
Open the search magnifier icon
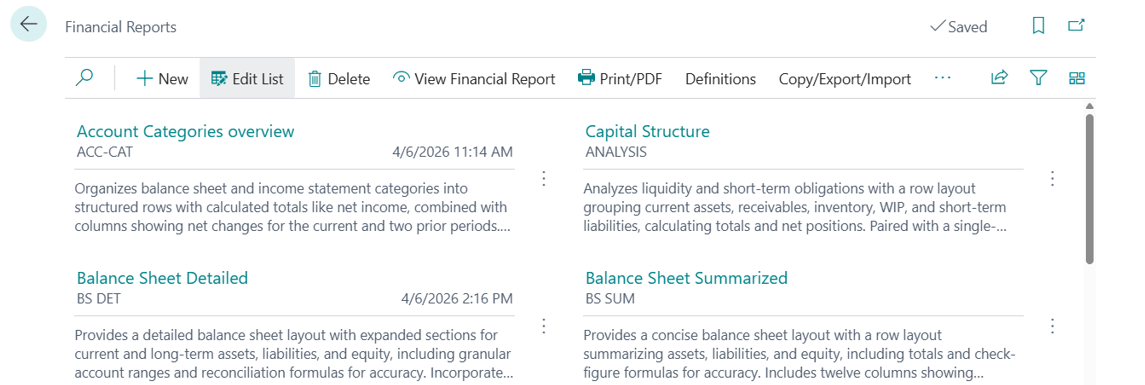(85, 78)
